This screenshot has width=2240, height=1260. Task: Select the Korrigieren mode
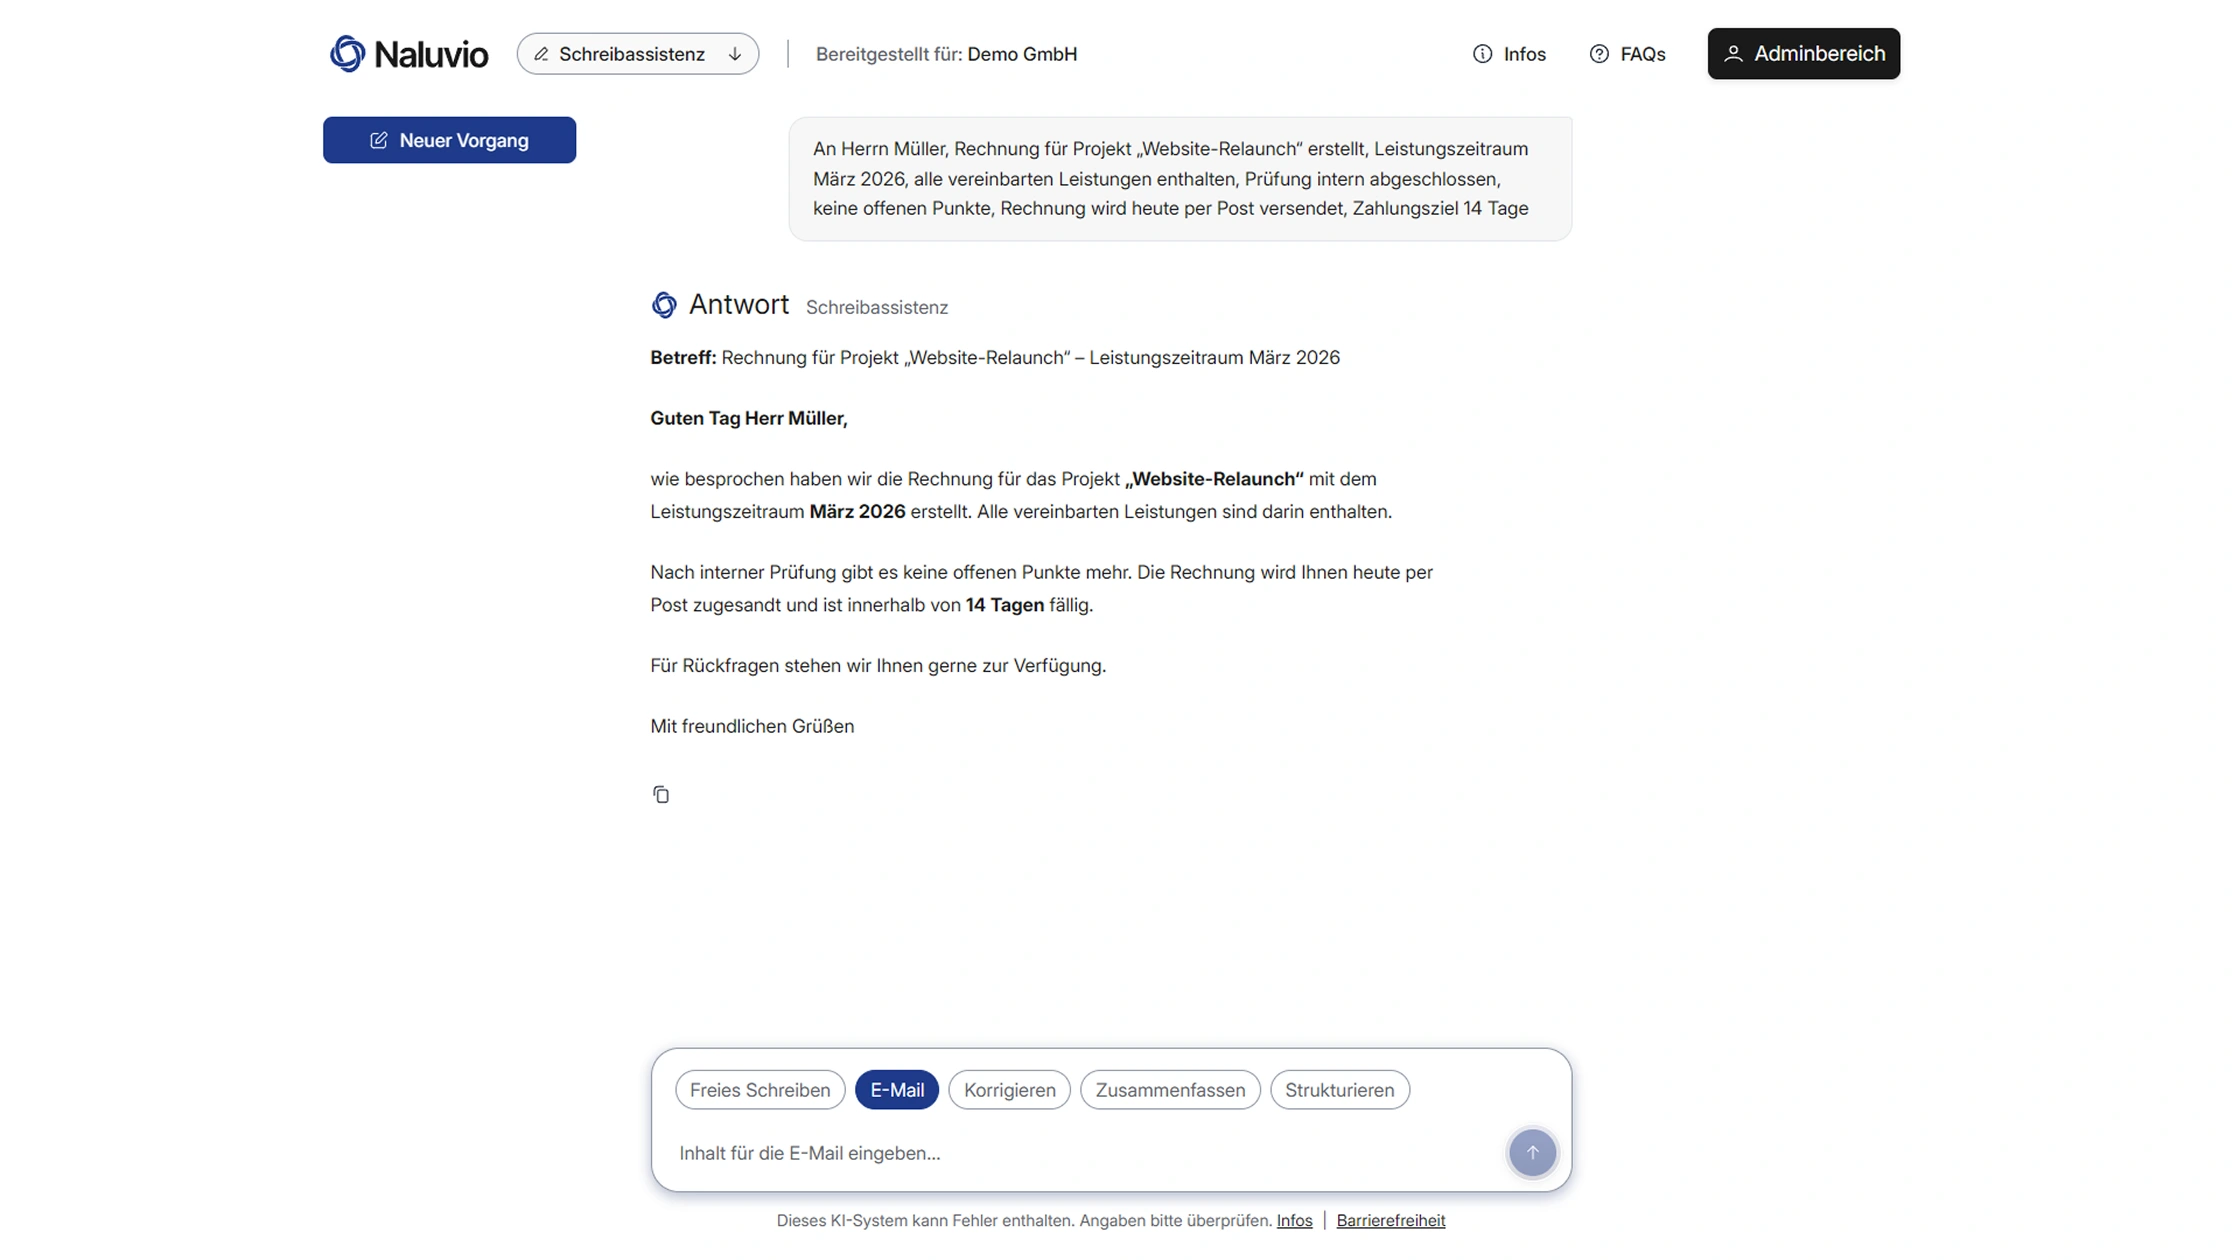click(x=1009, y=1090)
